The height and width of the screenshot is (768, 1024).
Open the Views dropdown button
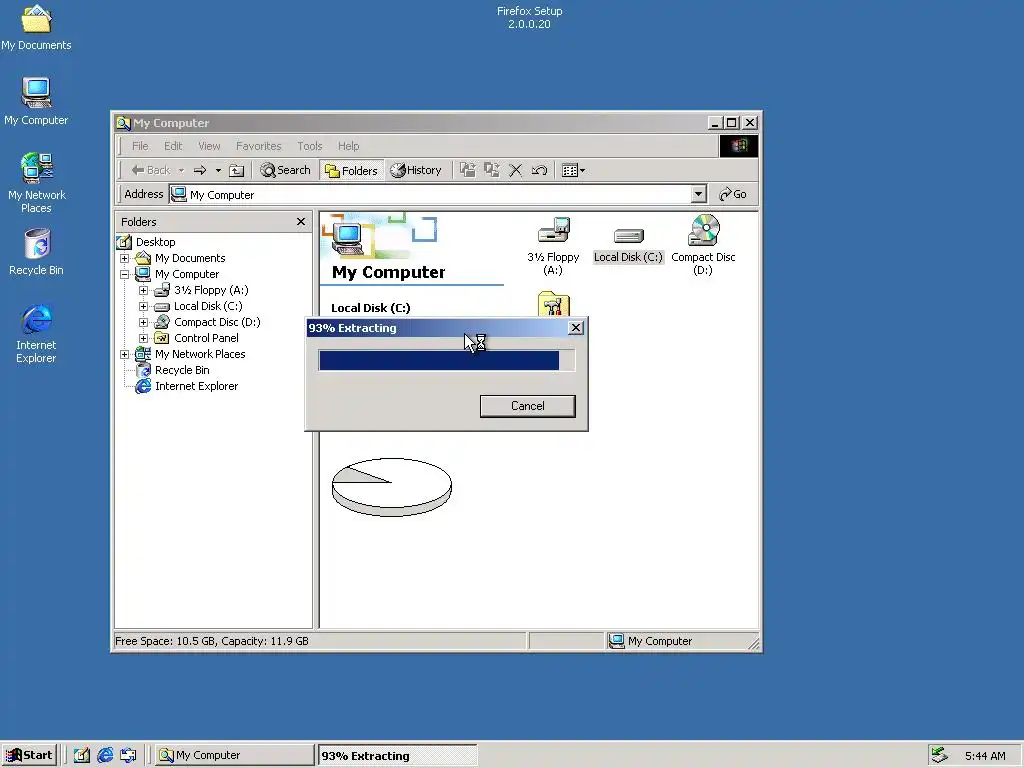573,170
